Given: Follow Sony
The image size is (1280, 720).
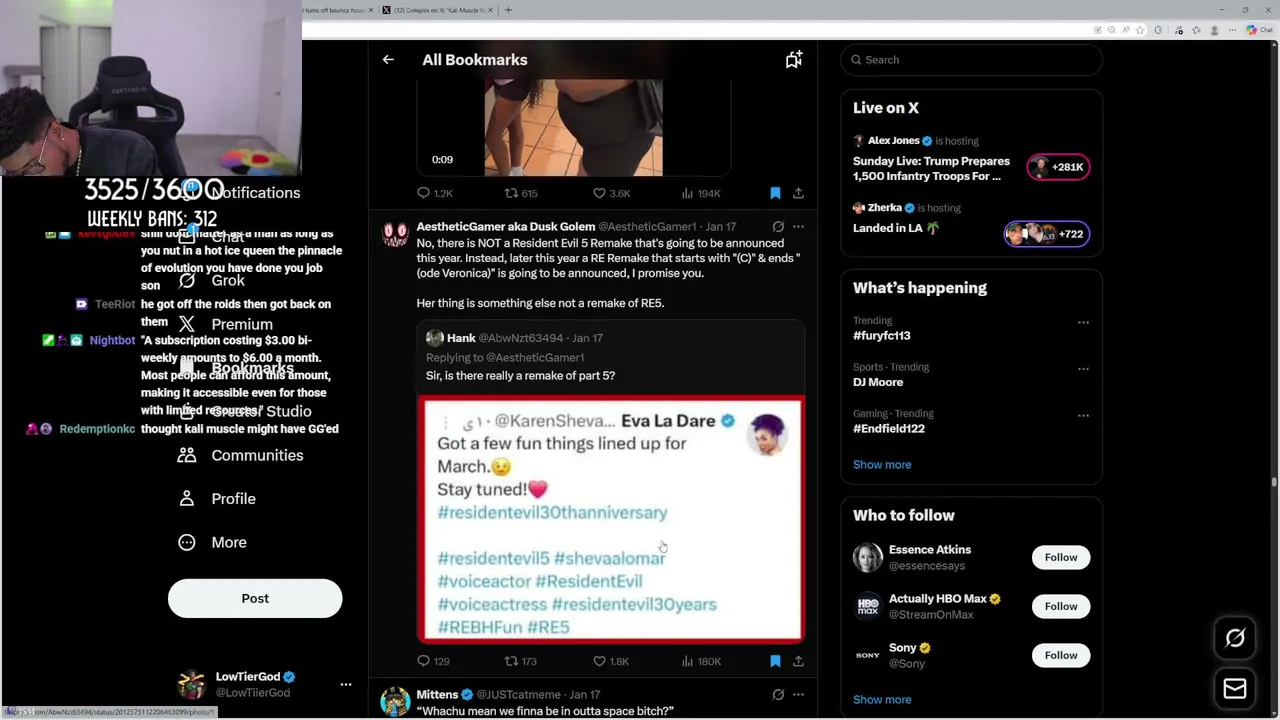Looking at the screenshot, I should [1061, 655].
